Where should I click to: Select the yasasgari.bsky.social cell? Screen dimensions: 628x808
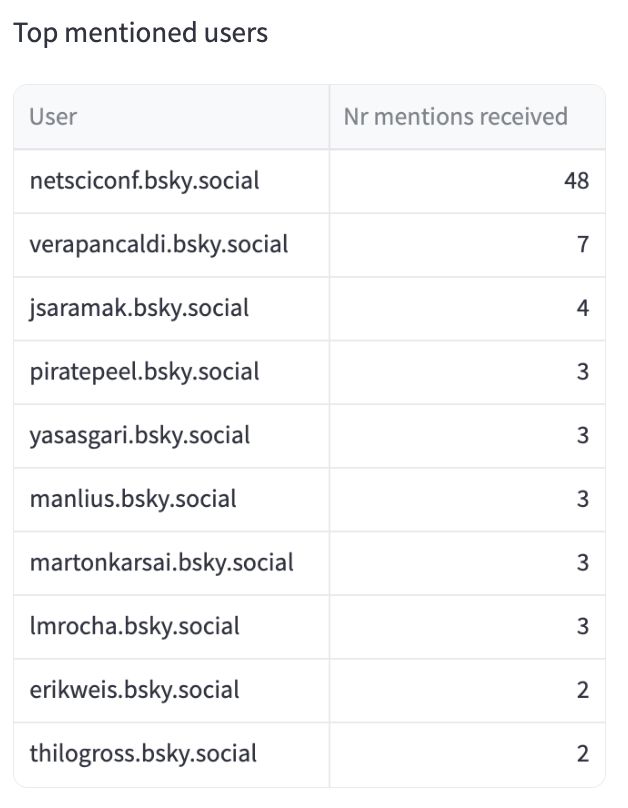172,436
